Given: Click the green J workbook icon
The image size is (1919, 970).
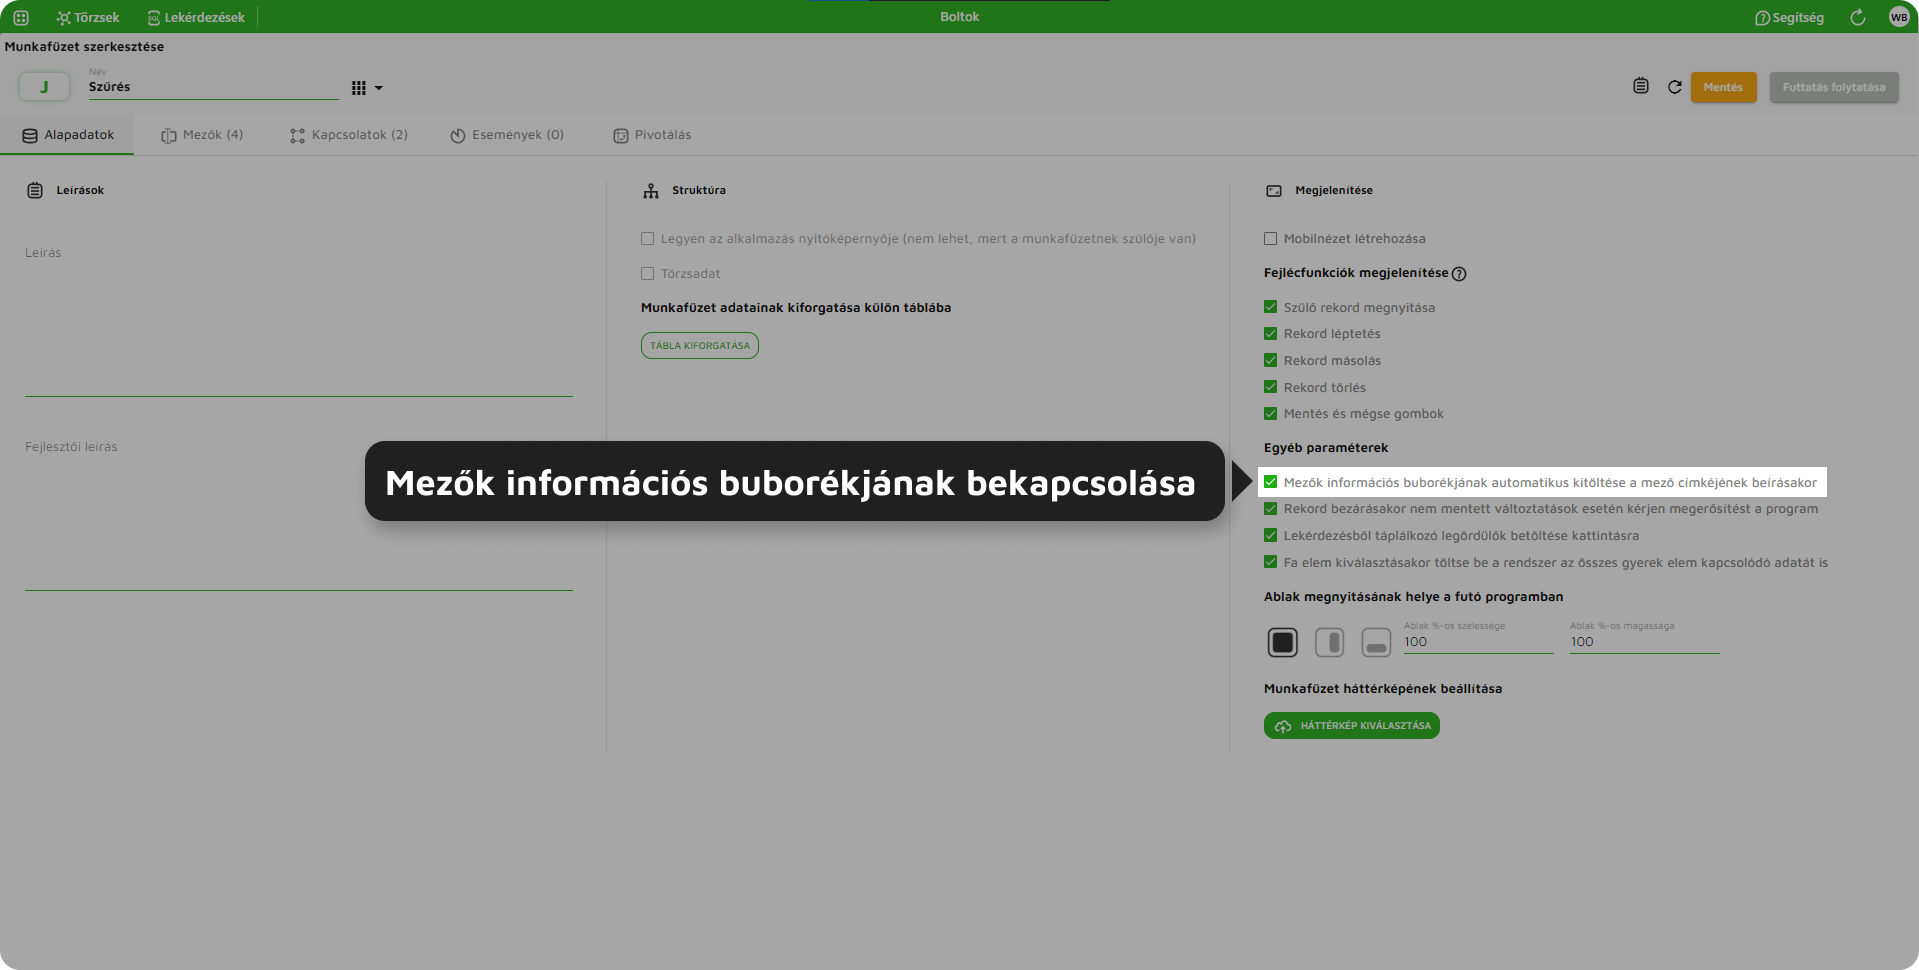Looking at the screenshot, I should [44, 87].
